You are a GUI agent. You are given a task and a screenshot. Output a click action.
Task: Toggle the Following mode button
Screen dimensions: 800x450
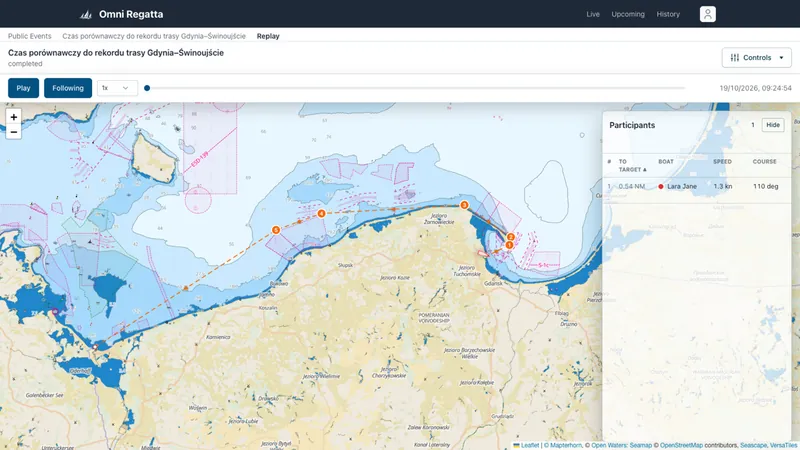click(68, 88)
